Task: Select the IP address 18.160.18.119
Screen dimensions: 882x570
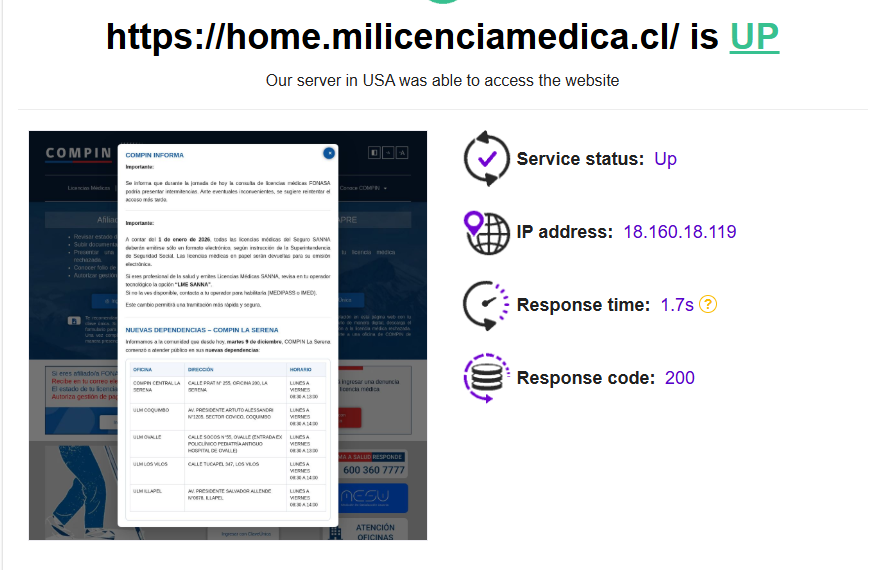Action: coord(680,232)
